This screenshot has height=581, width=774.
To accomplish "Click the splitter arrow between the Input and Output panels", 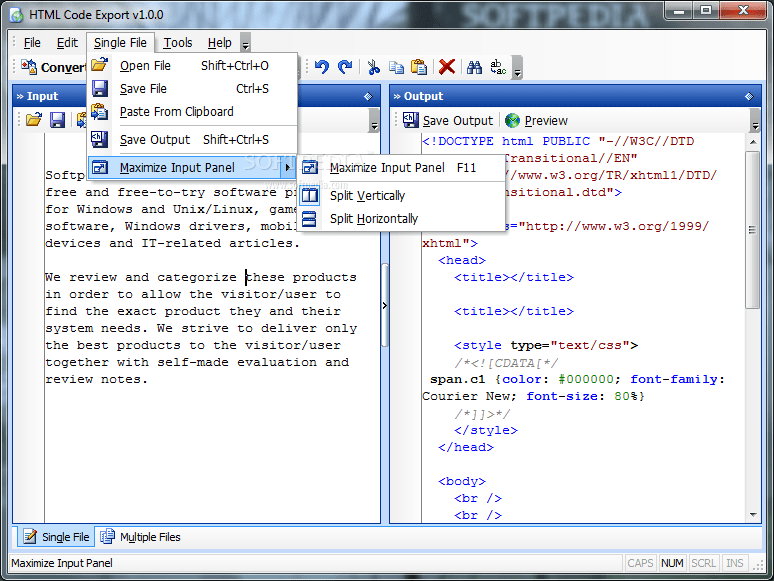I will [385, 306].
